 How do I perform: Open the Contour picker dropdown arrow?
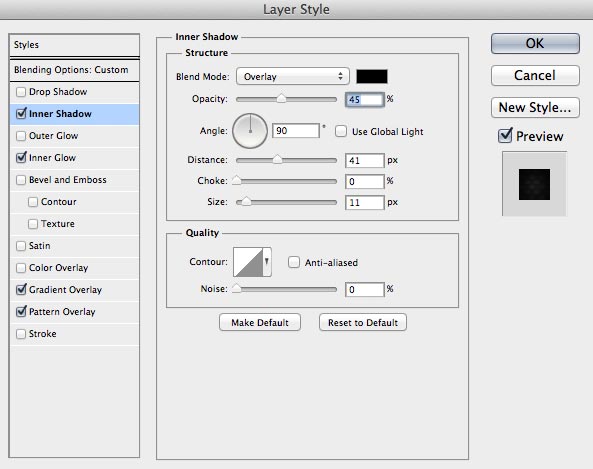coord(267,262)
